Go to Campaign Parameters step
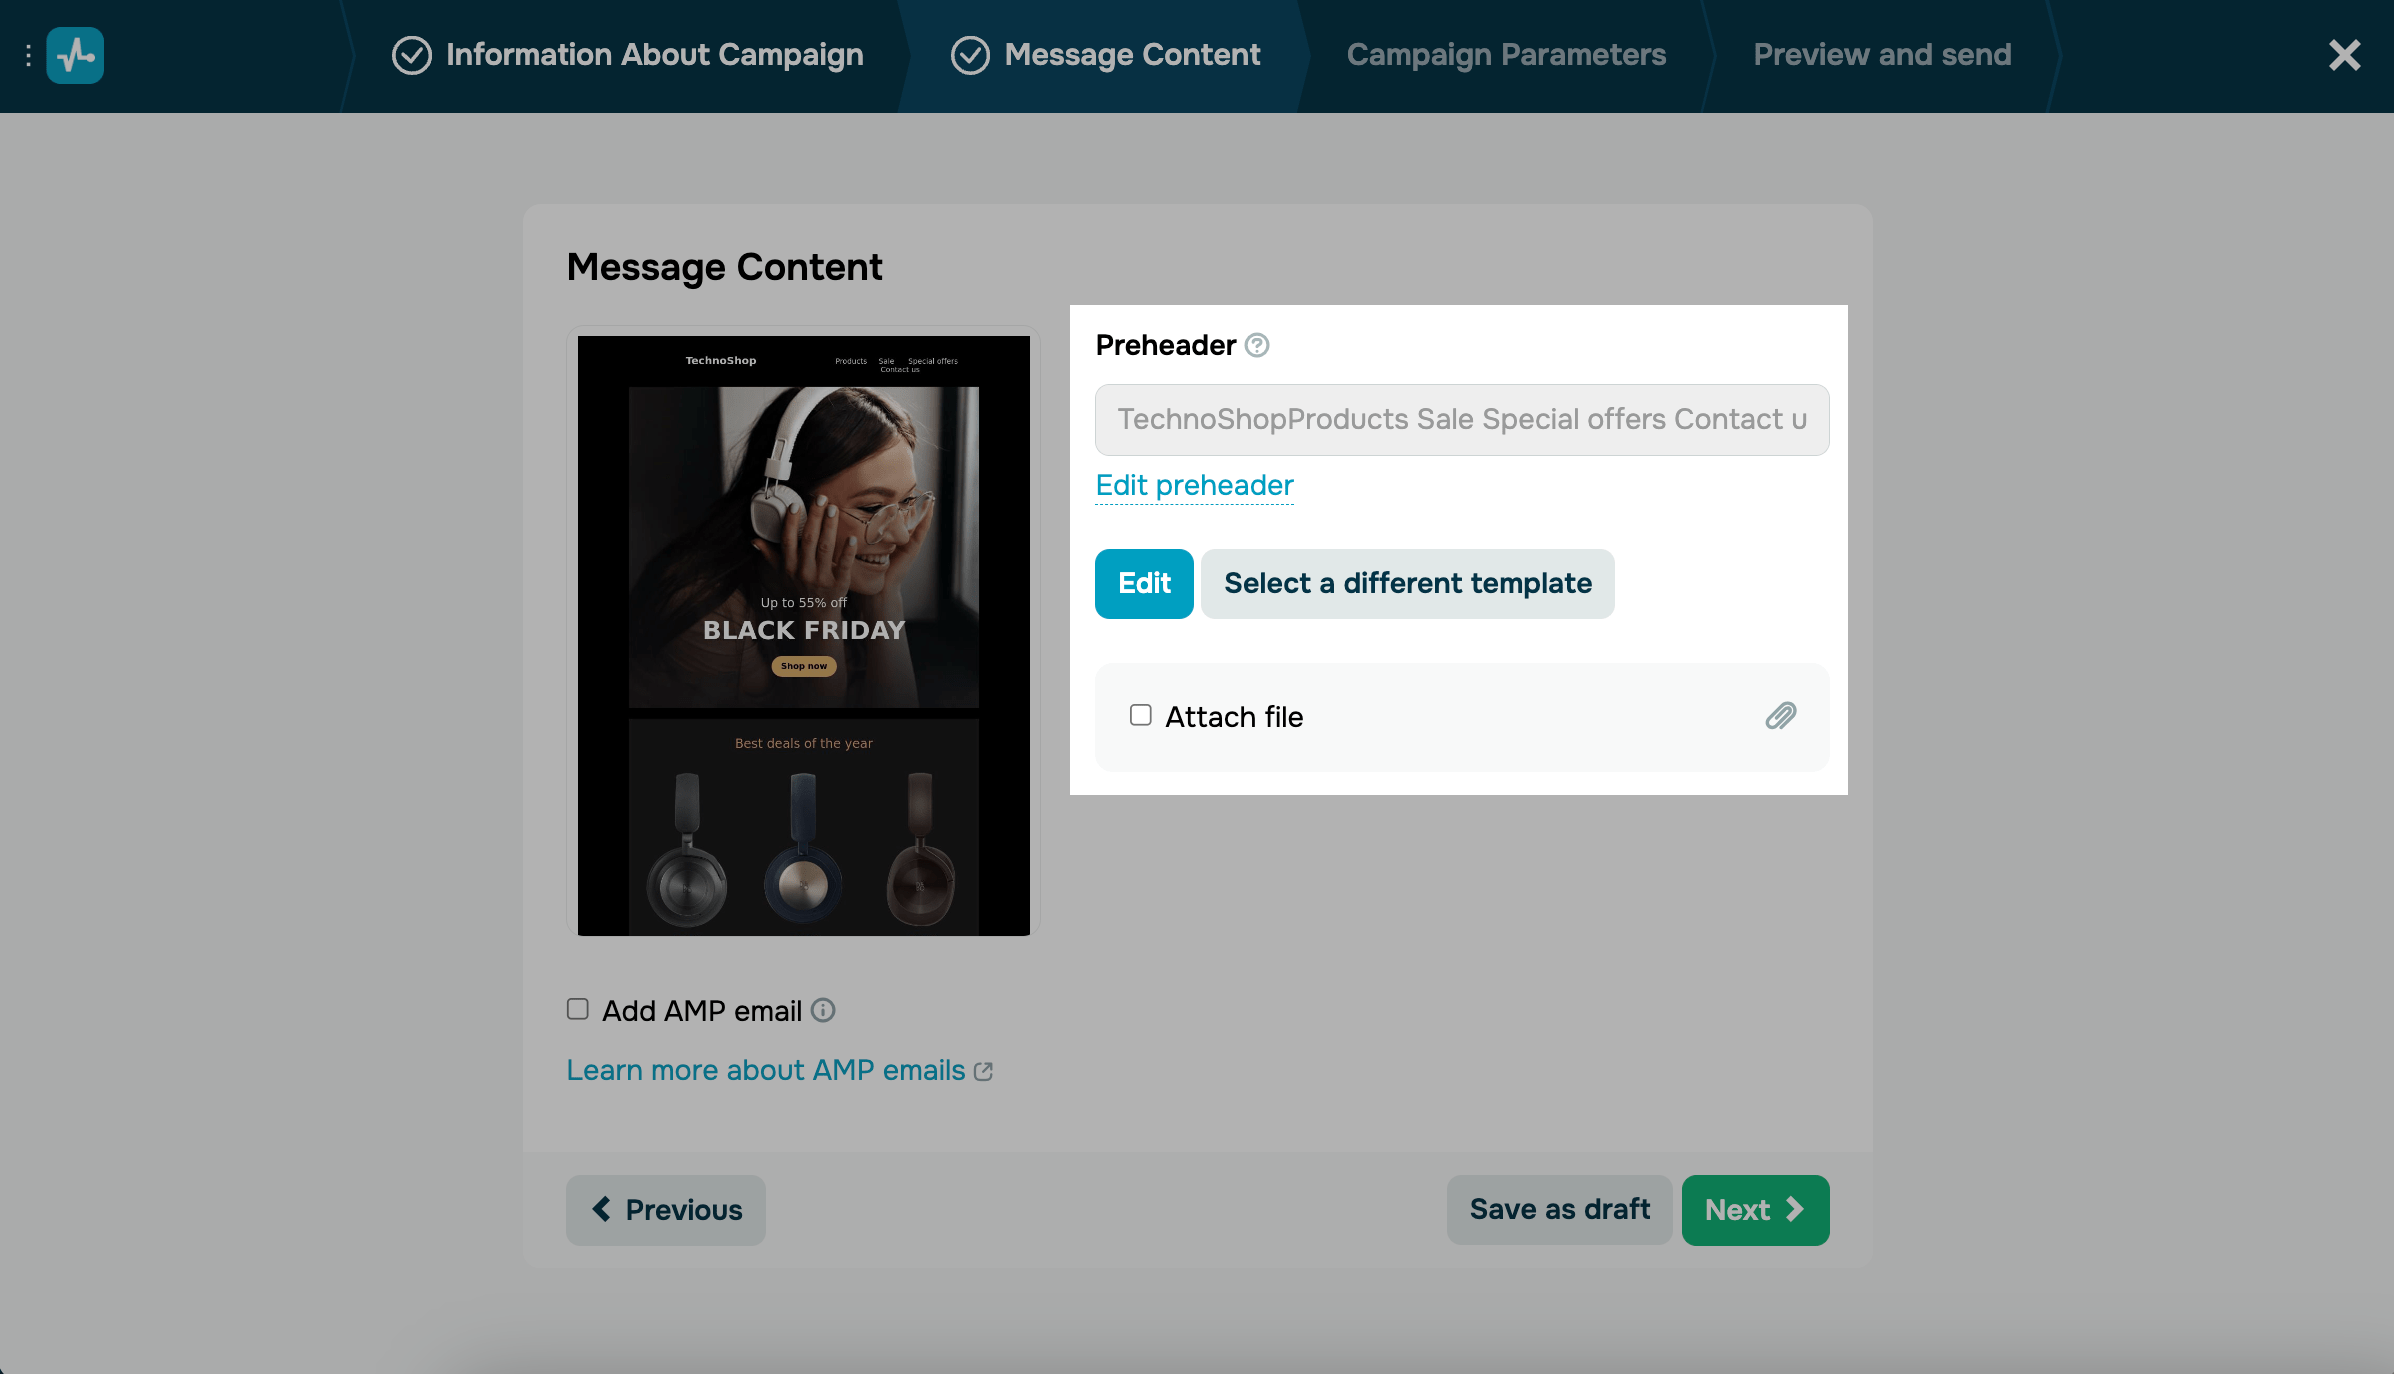Viewport: 2394px width, 1374px height. tap(1505, 55)
